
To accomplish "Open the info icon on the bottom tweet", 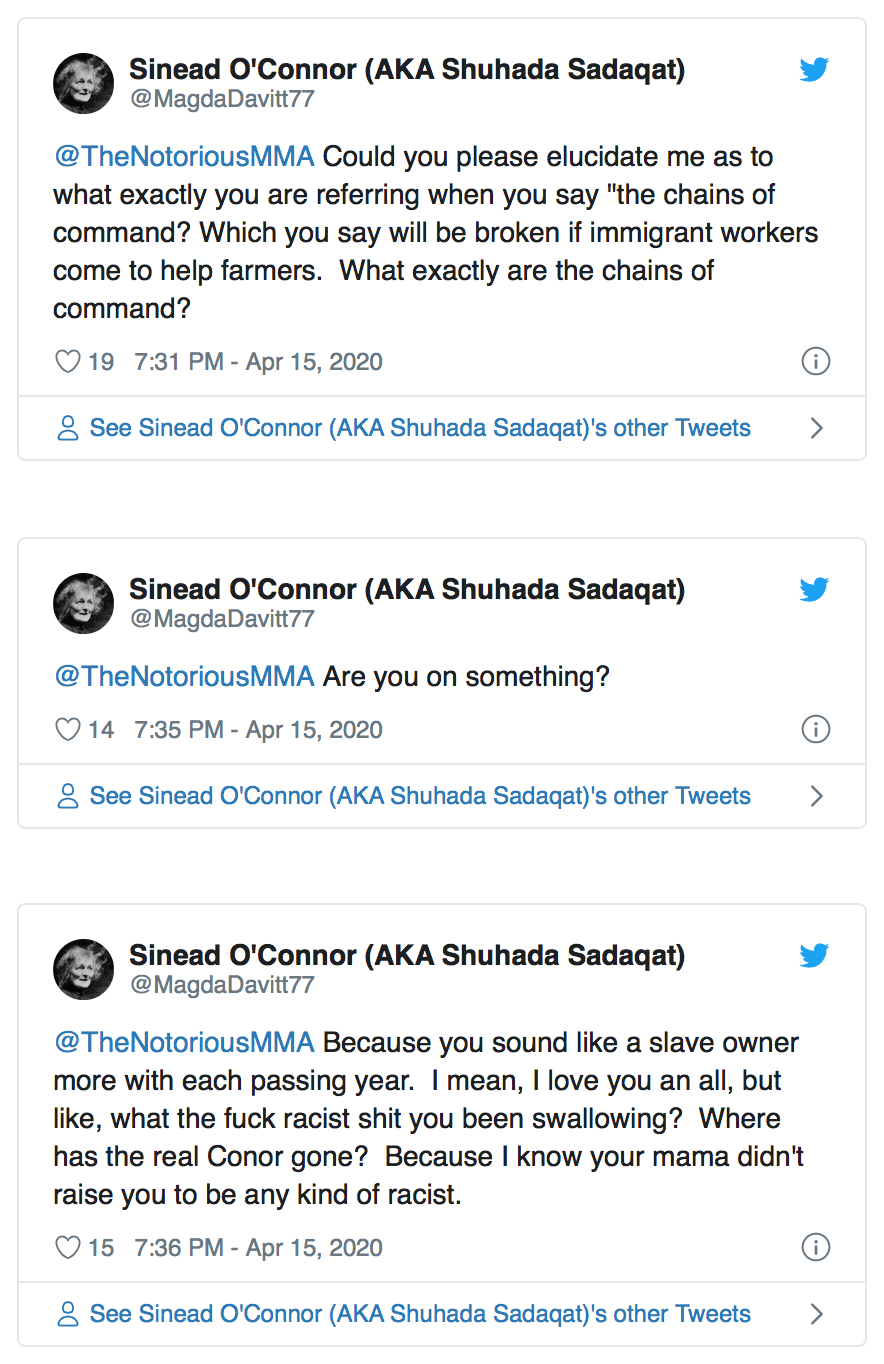I will pos(816,1247).
